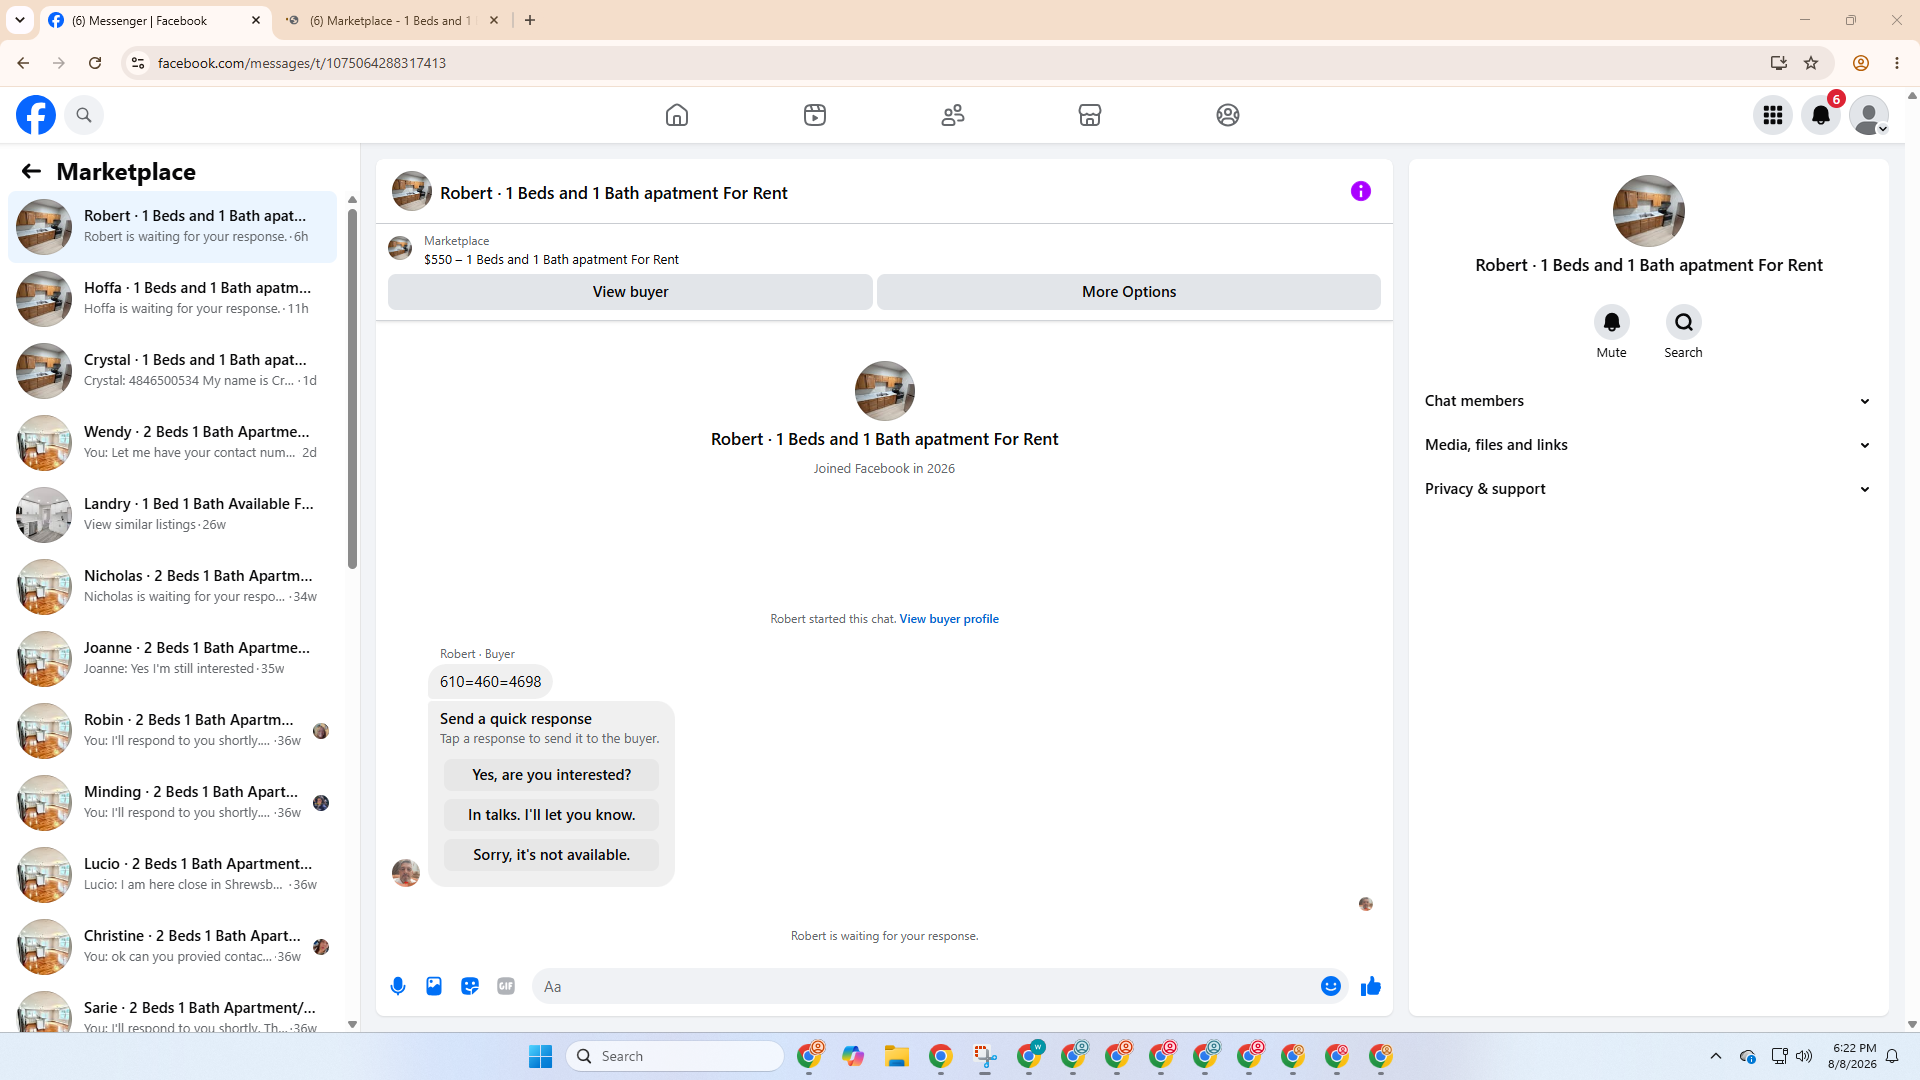Image resolution: width=1920 pixels, height=1080 pixels.
Task: Open the Robin conversation
Action: 173,731
